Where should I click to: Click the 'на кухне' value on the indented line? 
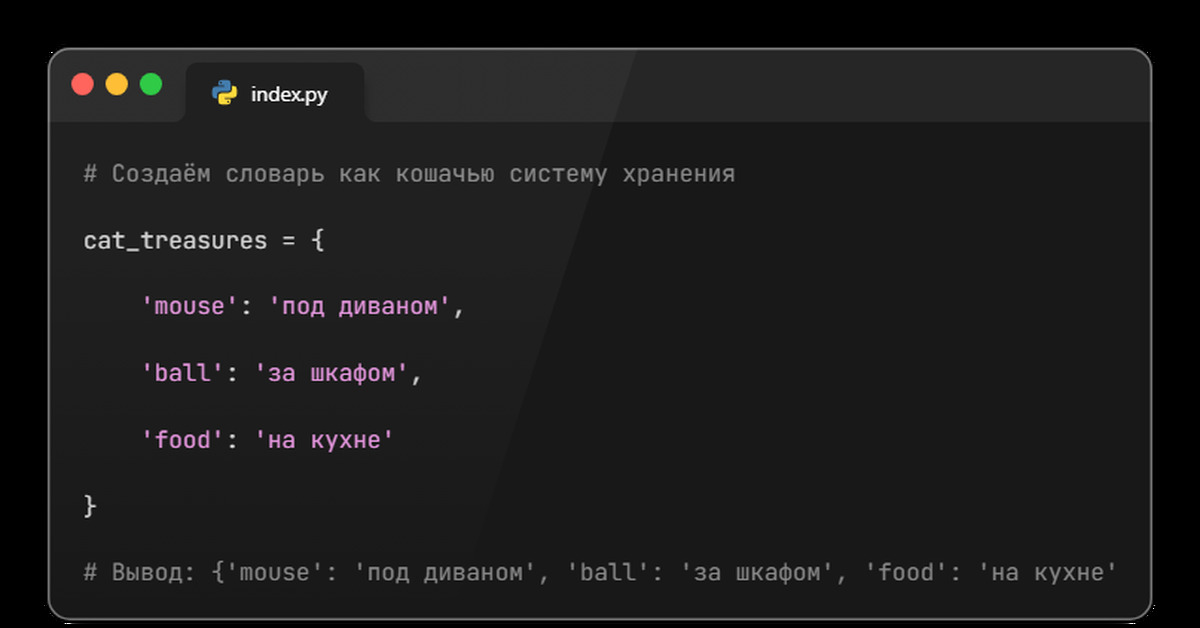coord(325,439)
